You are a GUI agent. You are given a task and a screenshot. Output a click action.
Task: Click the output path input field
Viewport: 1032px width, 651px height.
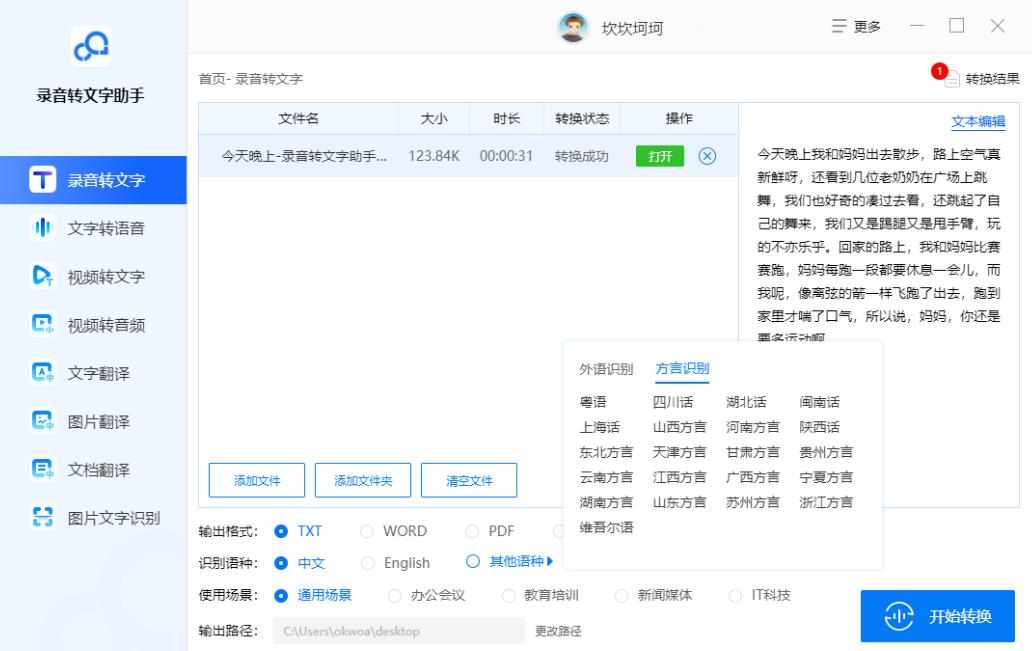pyautogui.click(x=398, y=631)
